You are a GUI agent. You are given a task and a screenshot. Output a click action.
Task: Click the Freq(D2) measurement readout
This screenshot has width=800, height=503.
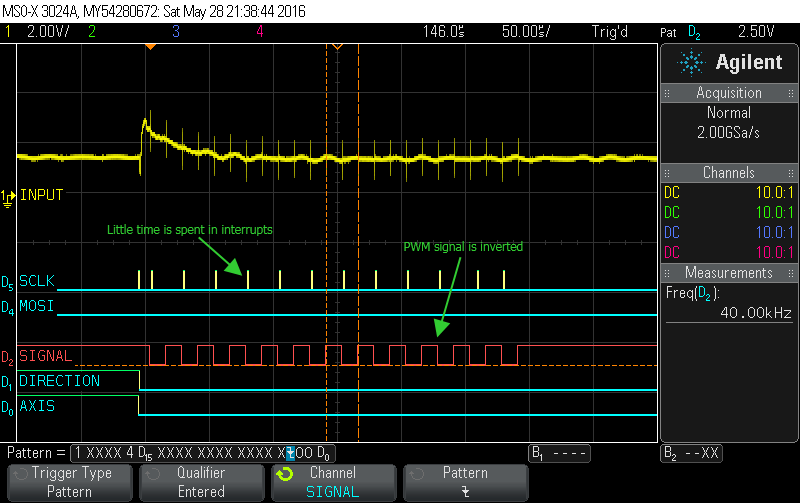[x=729, y=303]
